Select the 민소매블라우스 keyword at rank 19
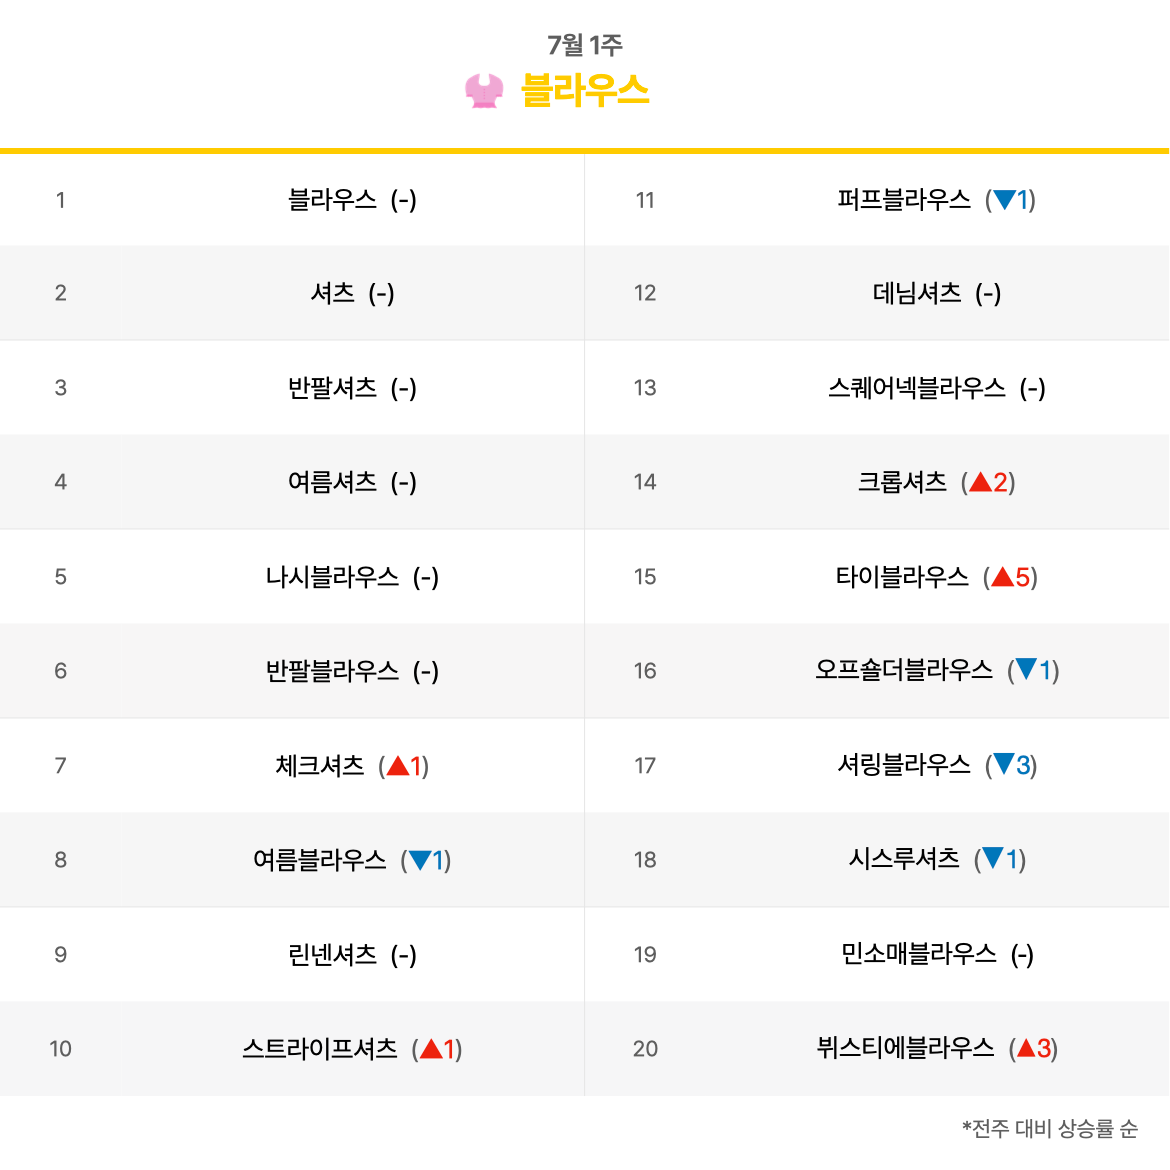Screen dimensions: 1170x1170 tap(919, 954)
